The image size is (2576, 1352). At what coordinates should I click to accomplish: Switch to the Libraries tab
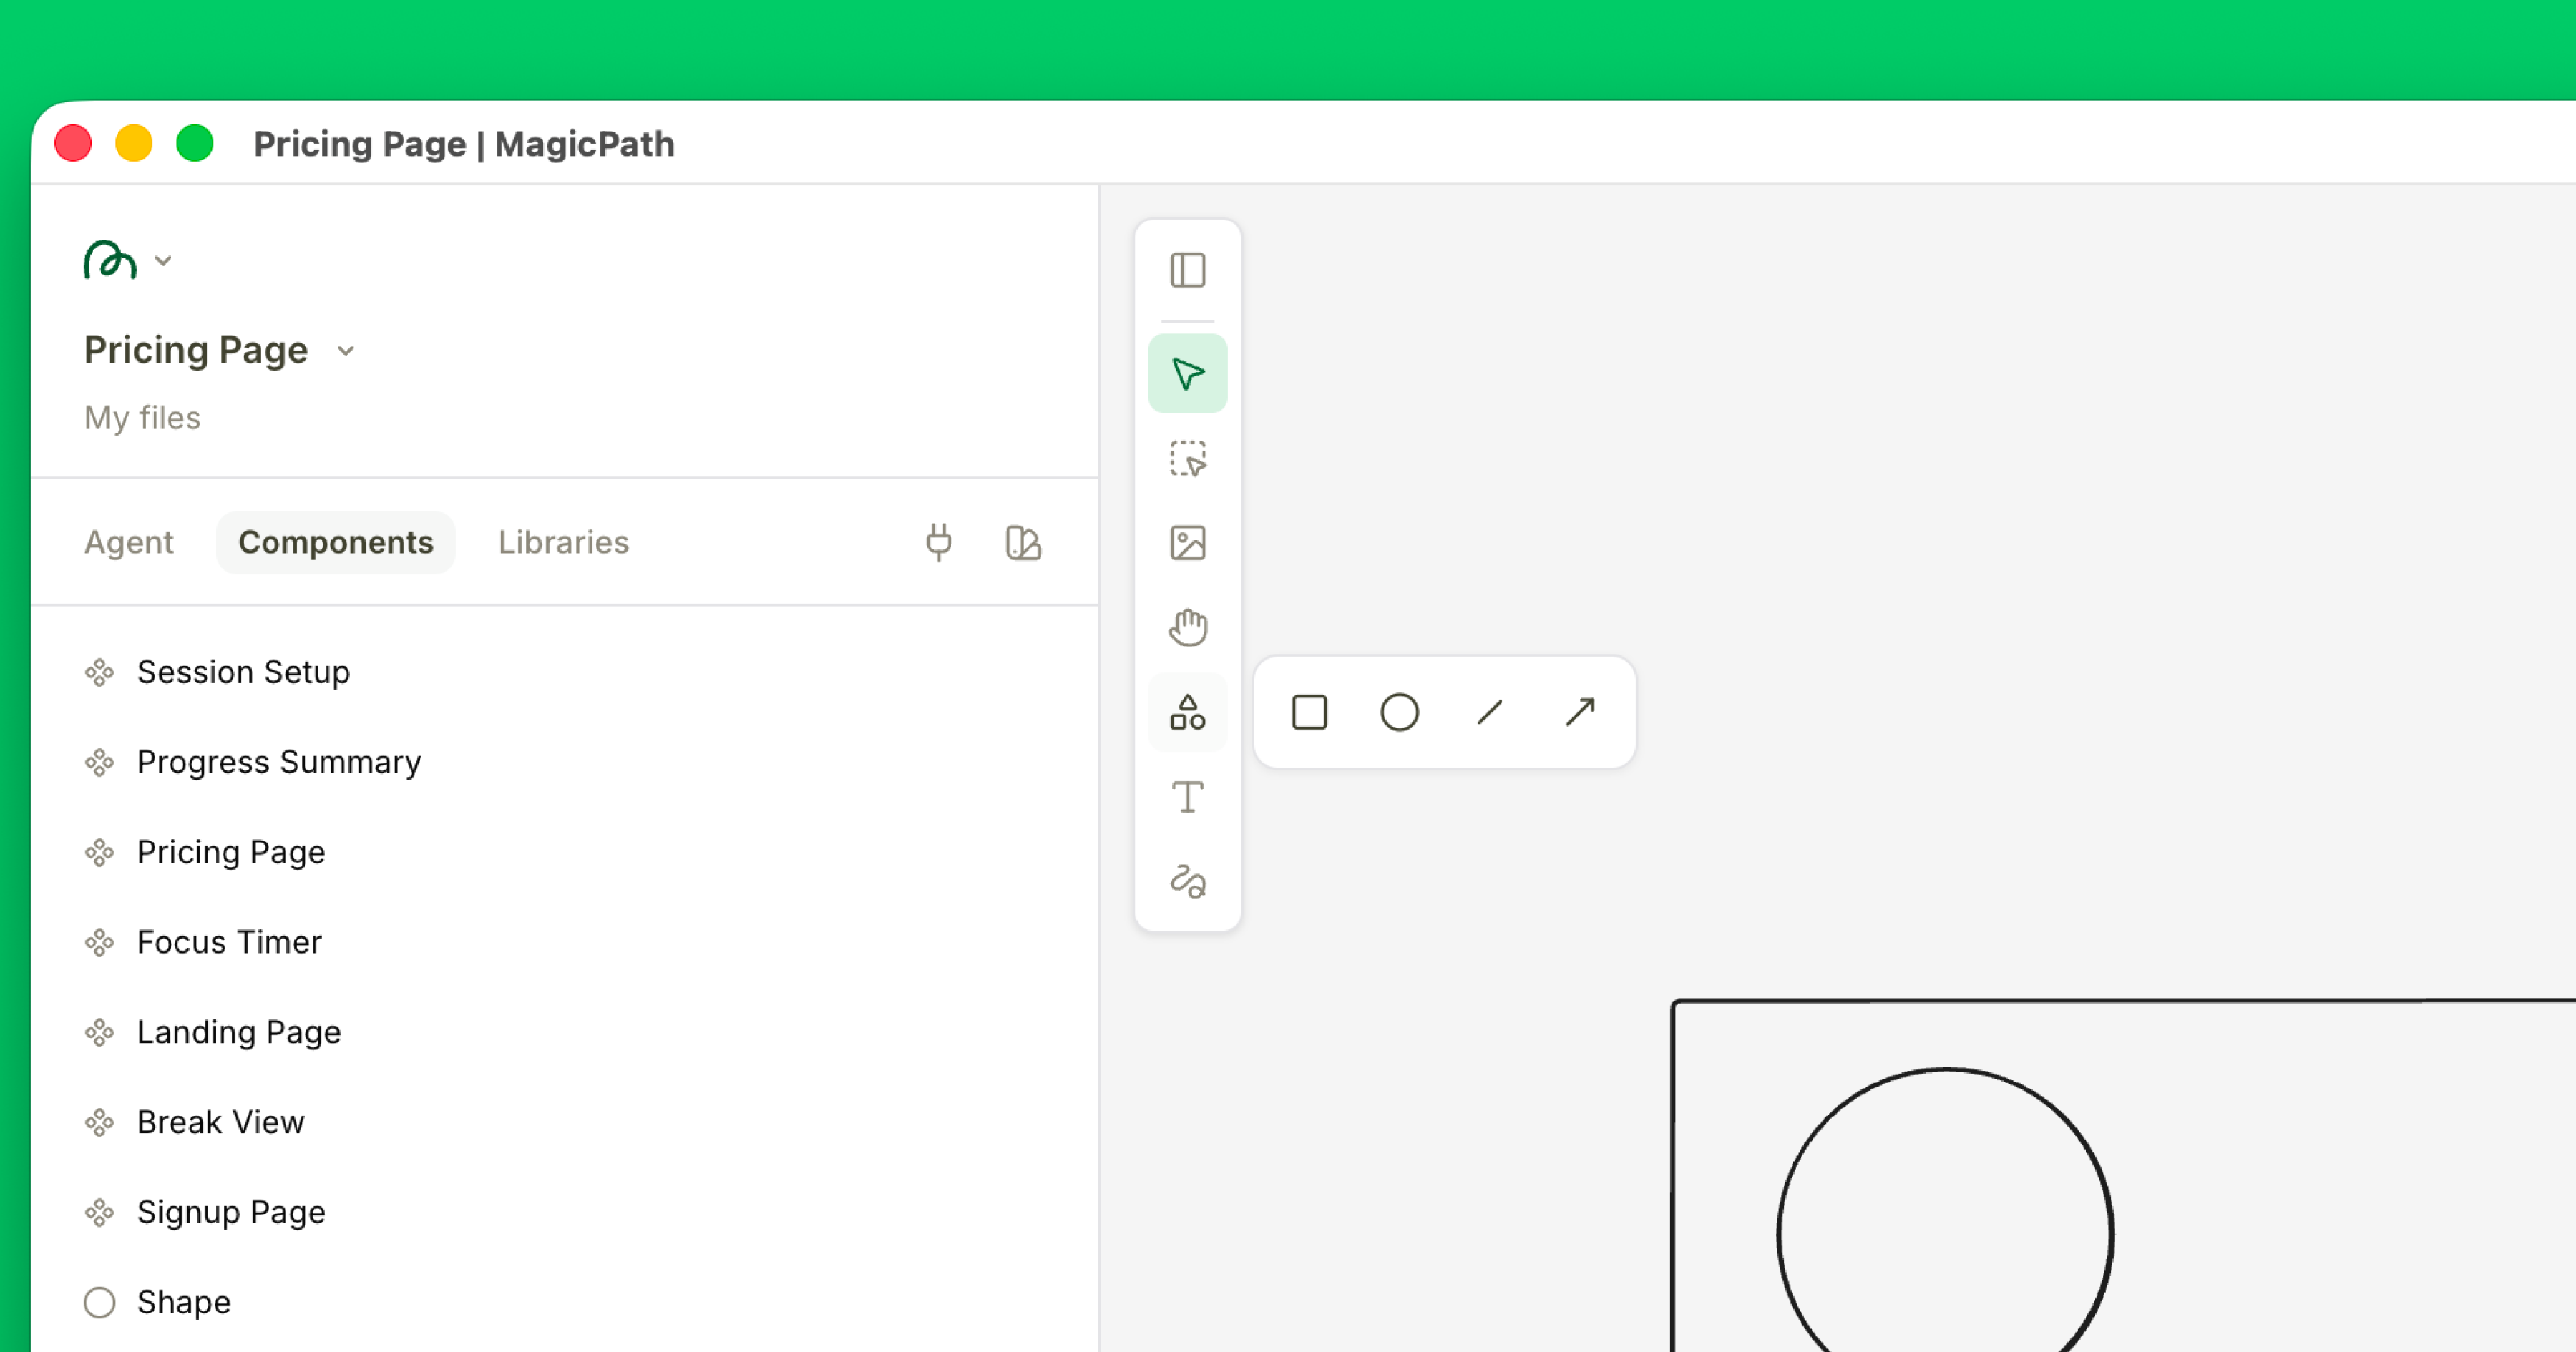(563, 542)
